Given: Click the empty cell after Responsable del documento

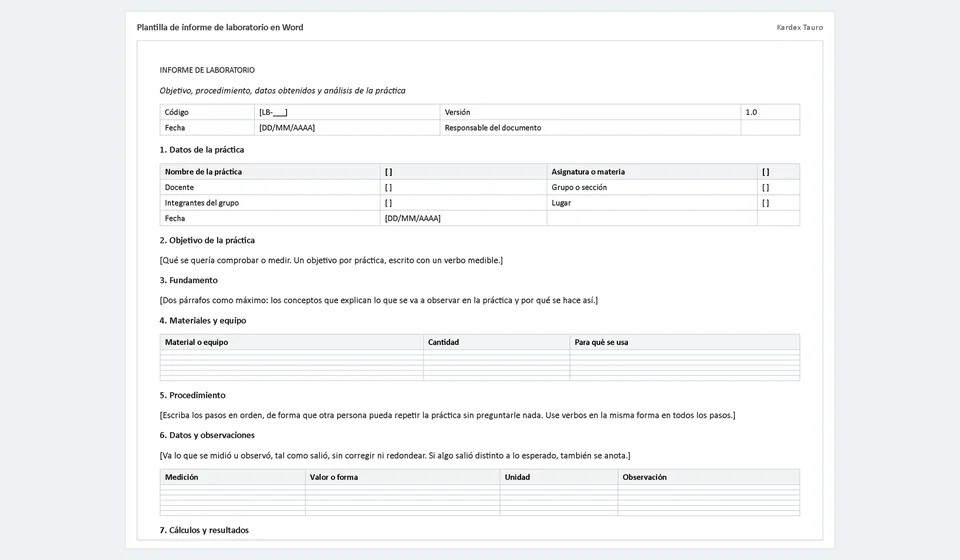Looking at the screenshot, I should click(770, 128).
